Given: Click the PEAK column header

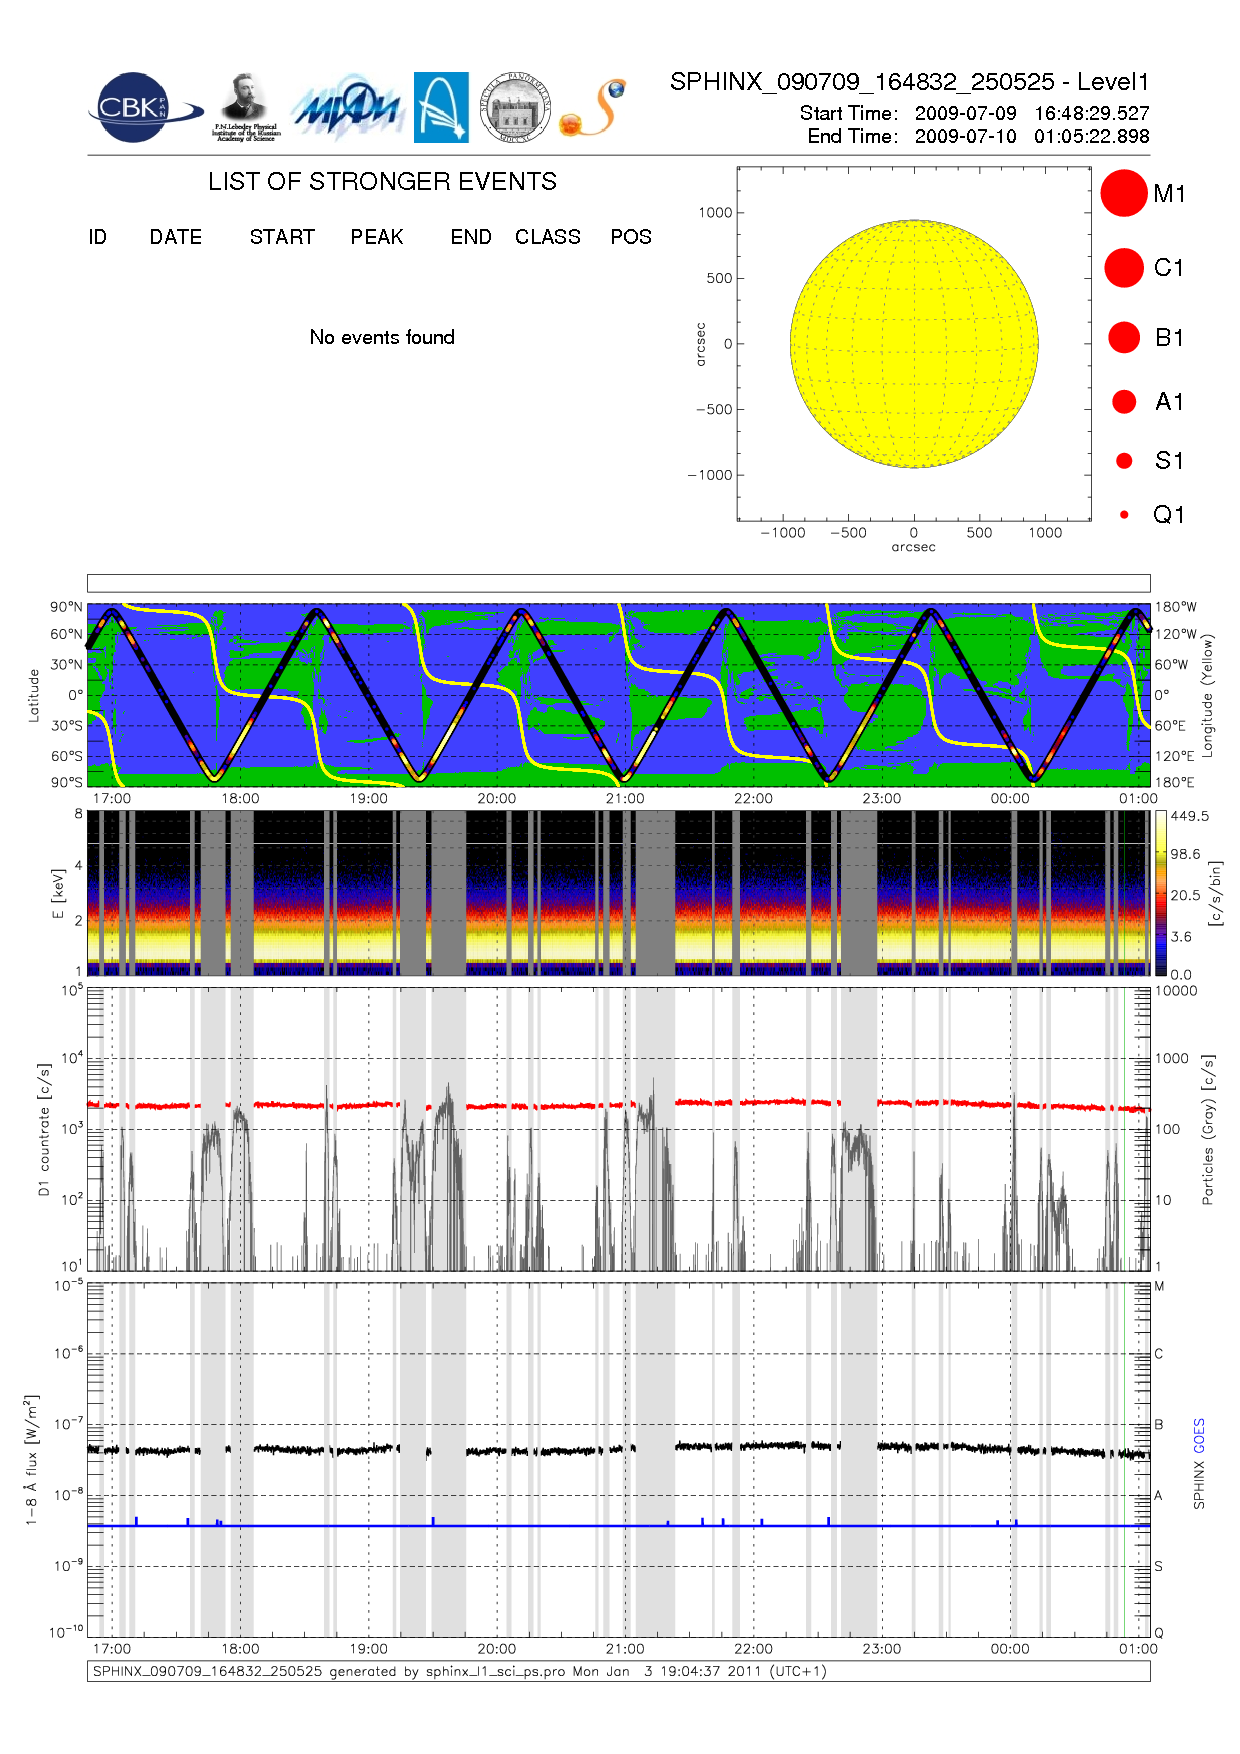Looking at the screenshot, I should (x=377, y=237).
